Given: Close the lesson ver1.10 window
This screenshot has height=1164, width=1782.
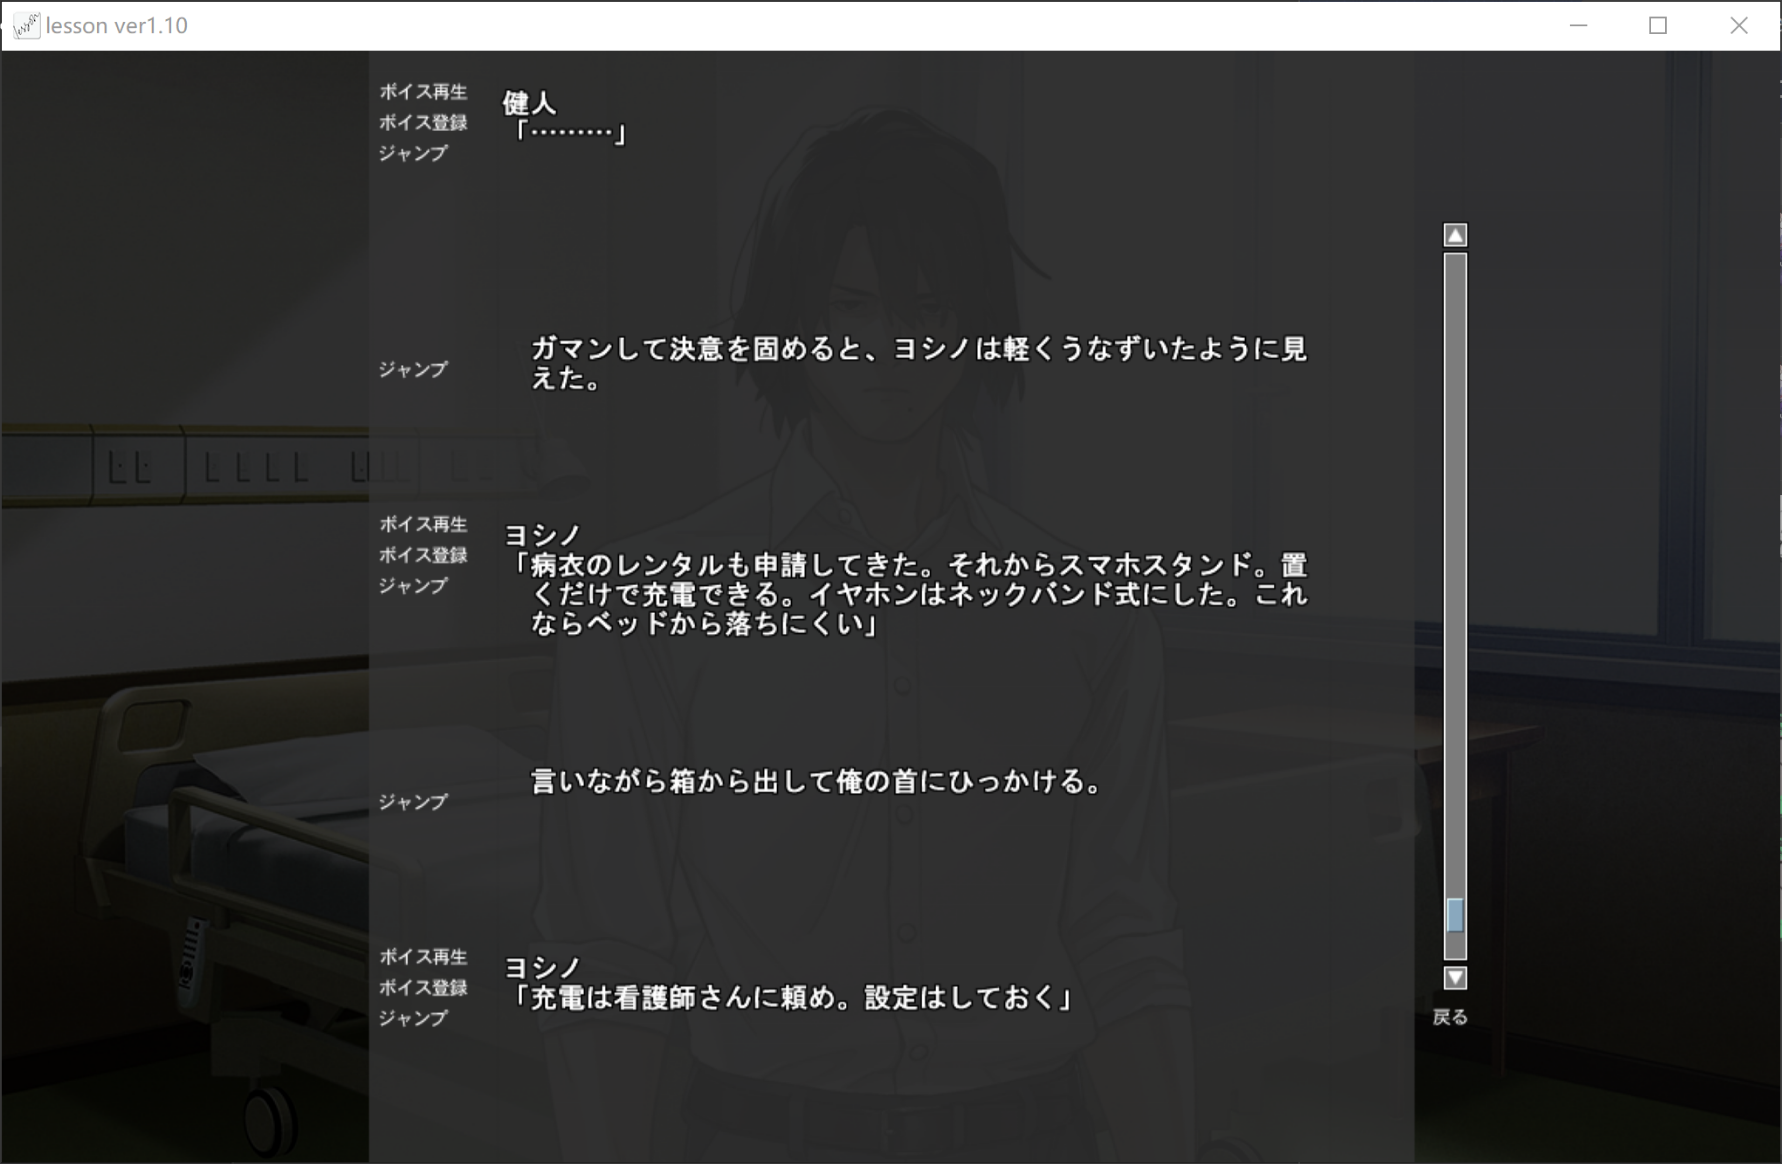Looking at the screenshot, I should pyautogui.click(x=1739, y=26).
